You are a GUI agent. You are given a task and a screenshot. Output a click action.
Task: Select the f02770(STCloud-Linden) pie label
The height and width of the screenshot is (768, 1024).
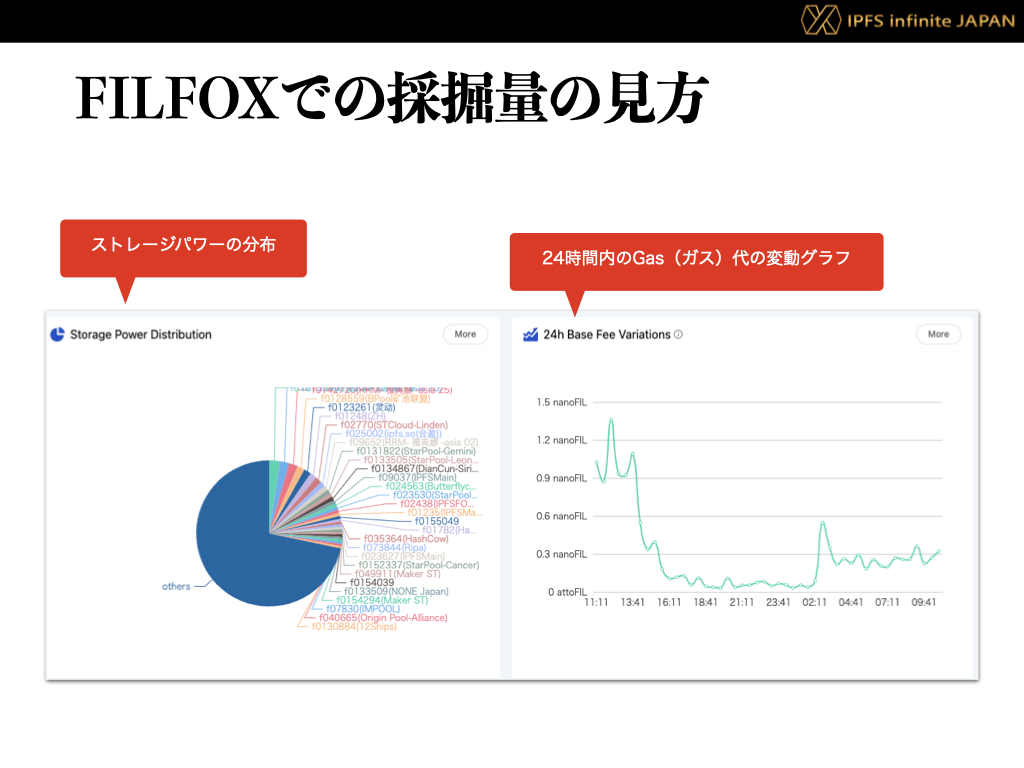[394, 425]
